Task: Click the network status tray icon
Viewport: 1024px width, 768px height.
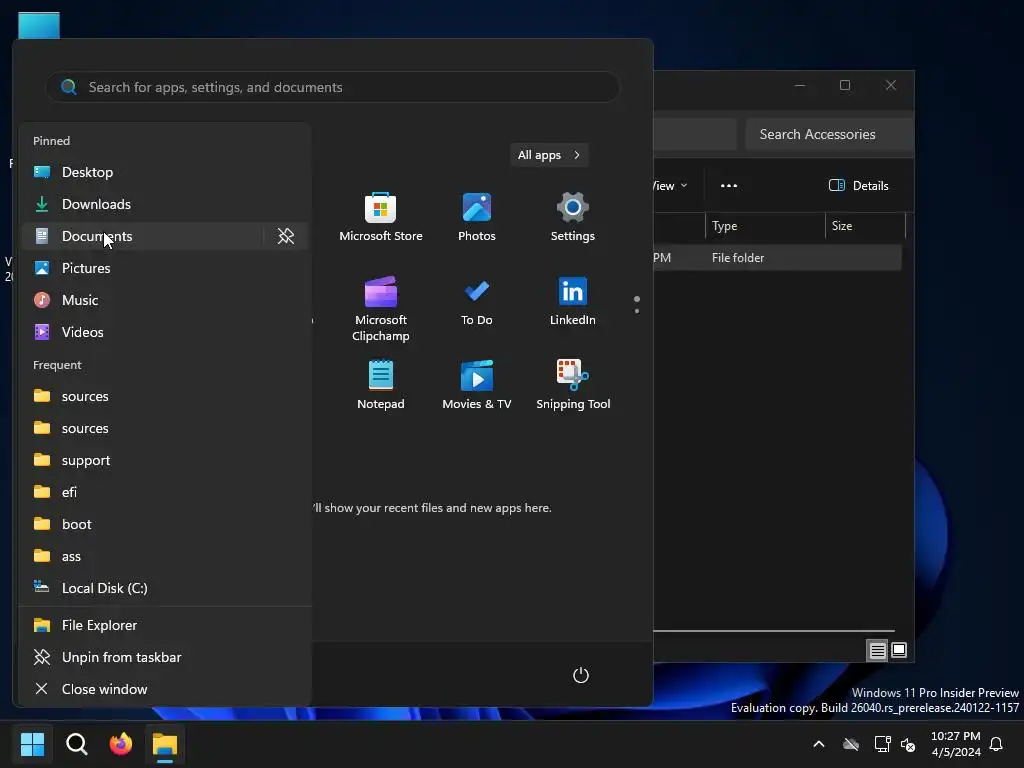Action: (x=882, y=744)
